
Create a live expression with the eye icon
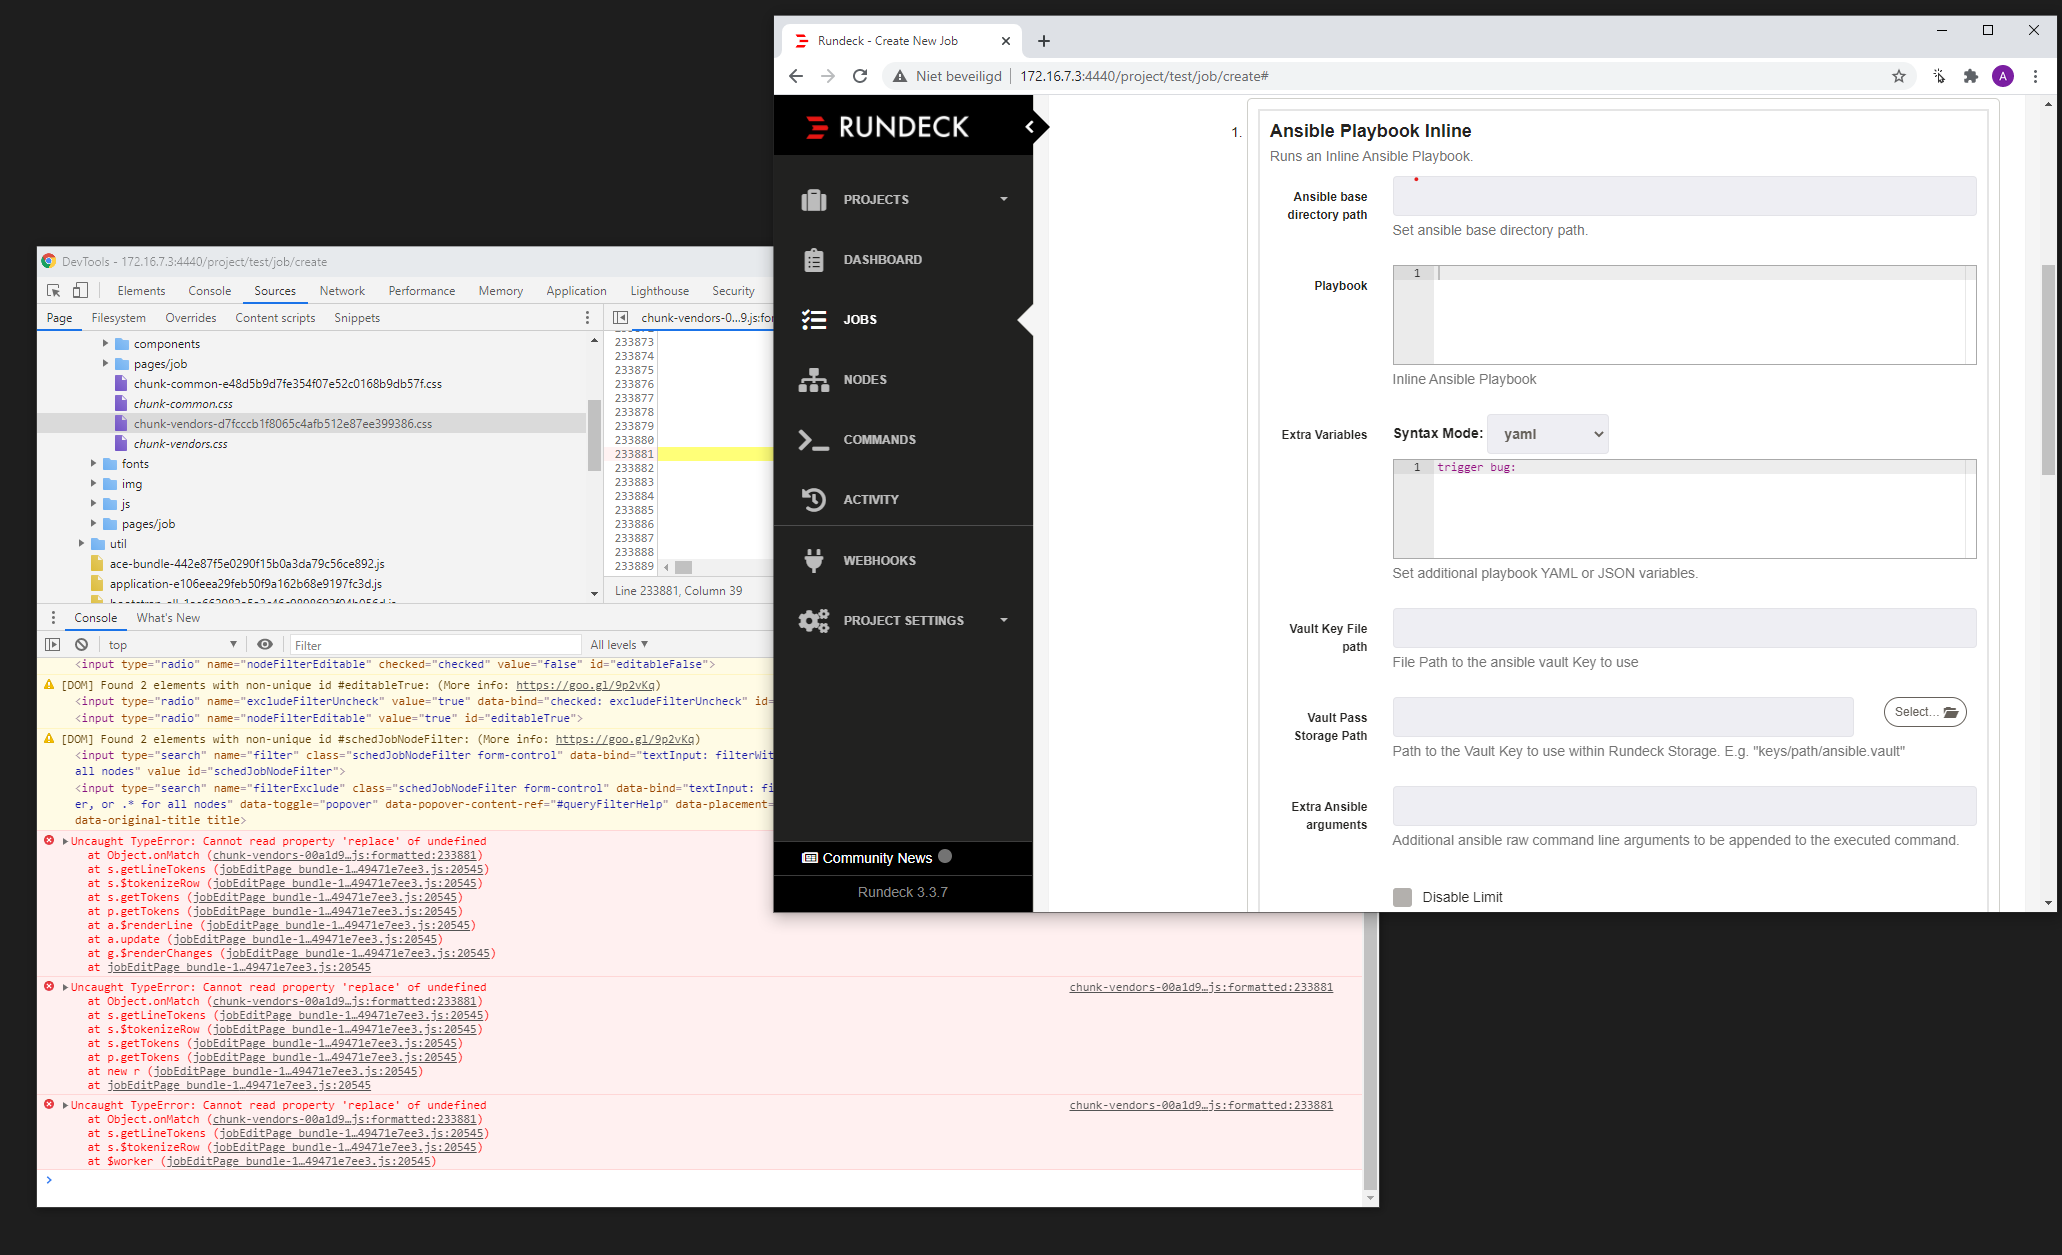[265, 644]
